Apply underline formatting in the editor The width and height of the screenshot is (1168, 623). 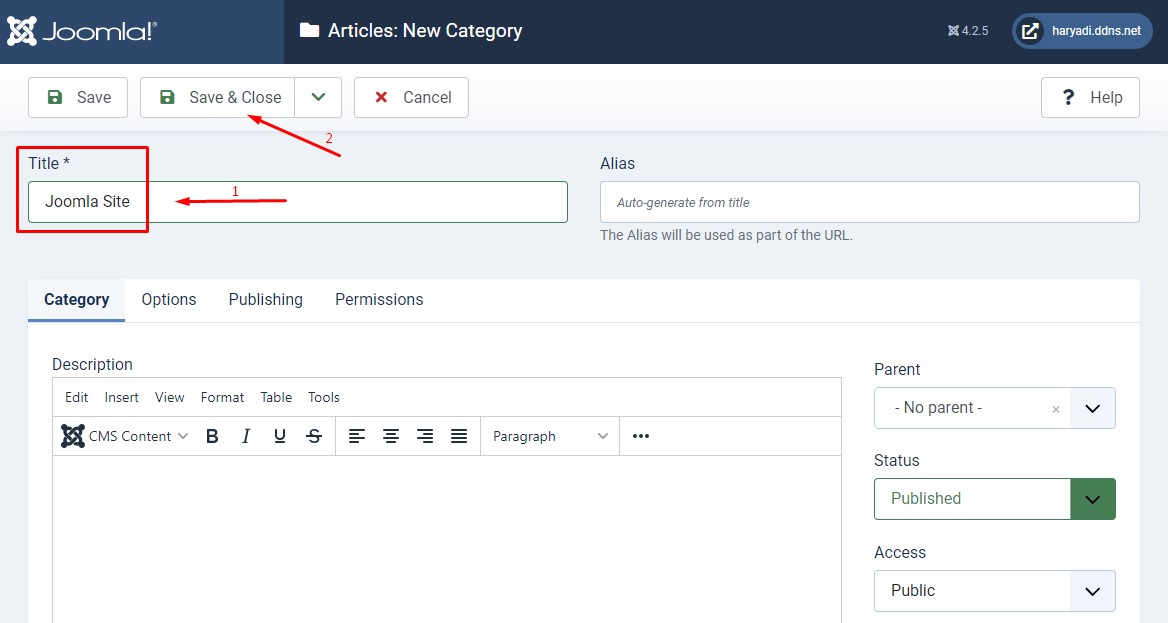280,436
